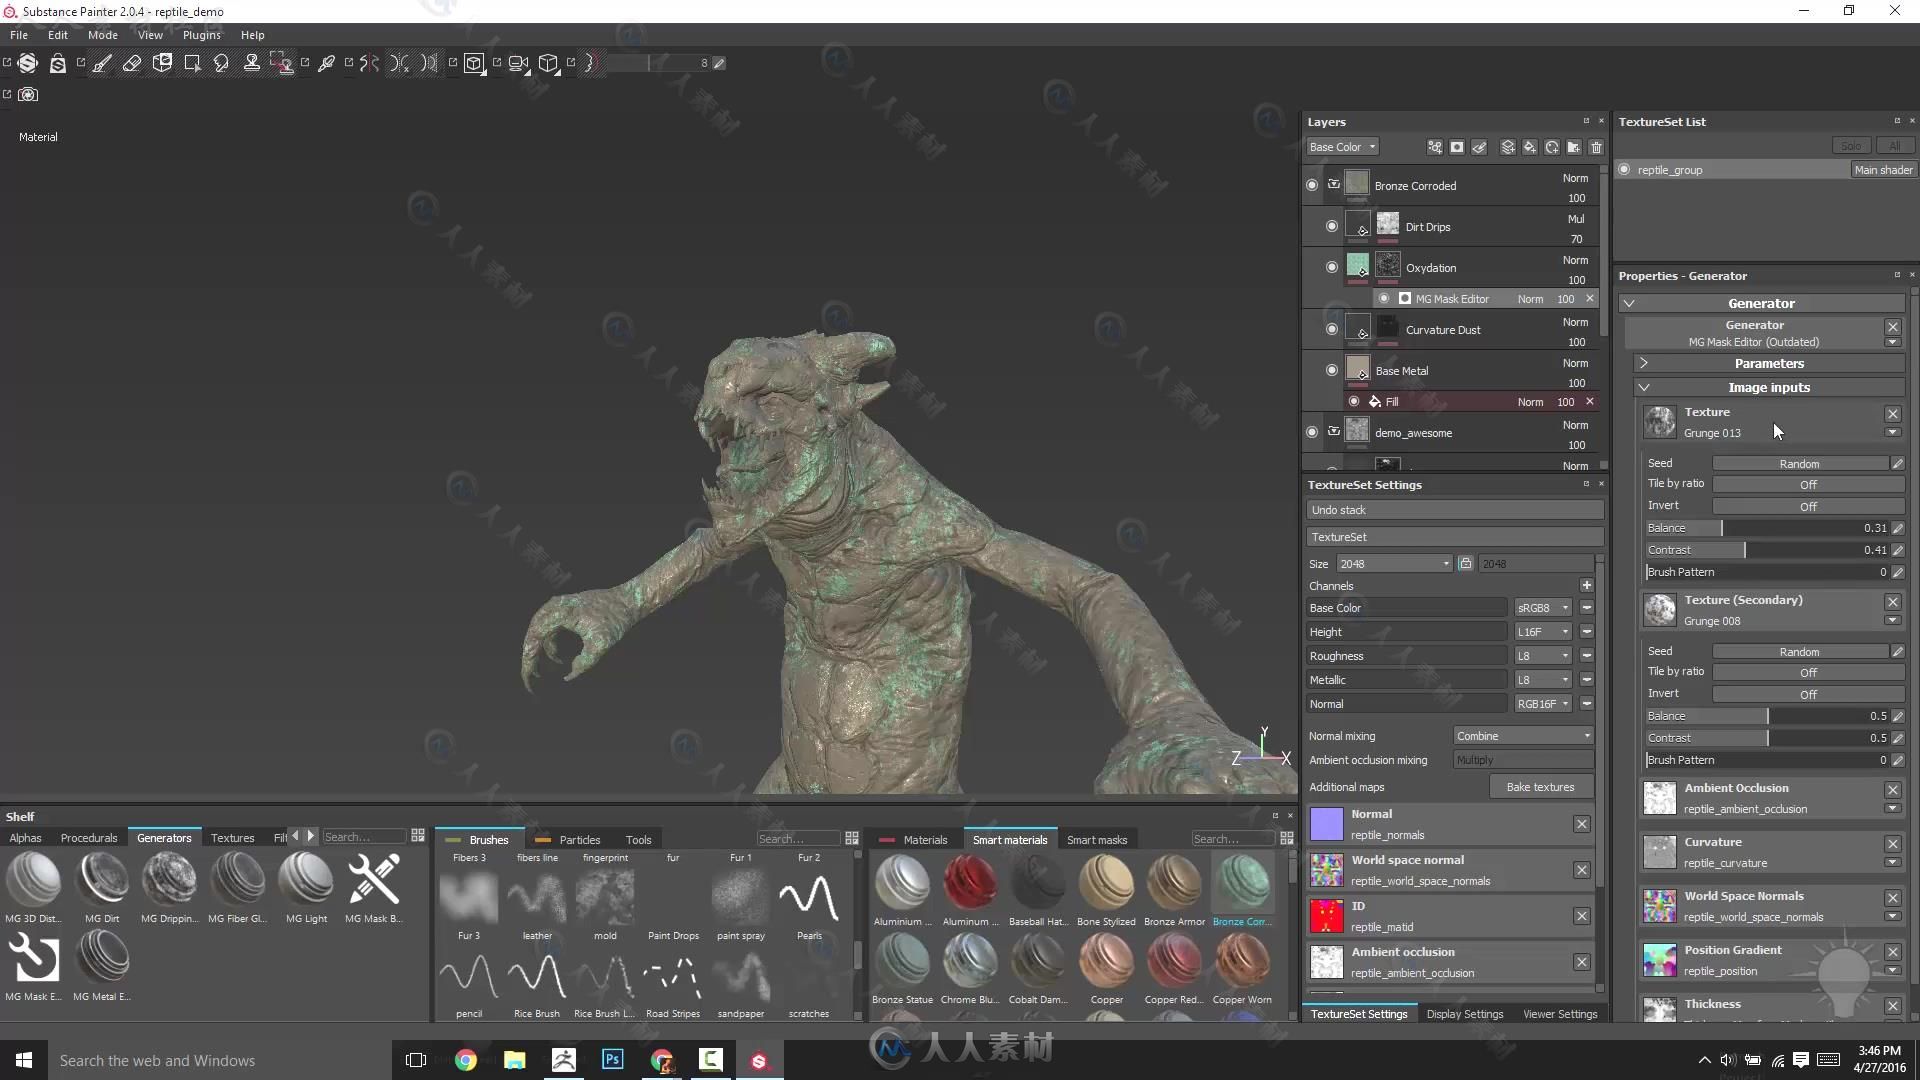Toggle visibility of Base Metal layer
Image resolution: width=1920 pixels, height=1080 pixels.
click(1329, 371)
